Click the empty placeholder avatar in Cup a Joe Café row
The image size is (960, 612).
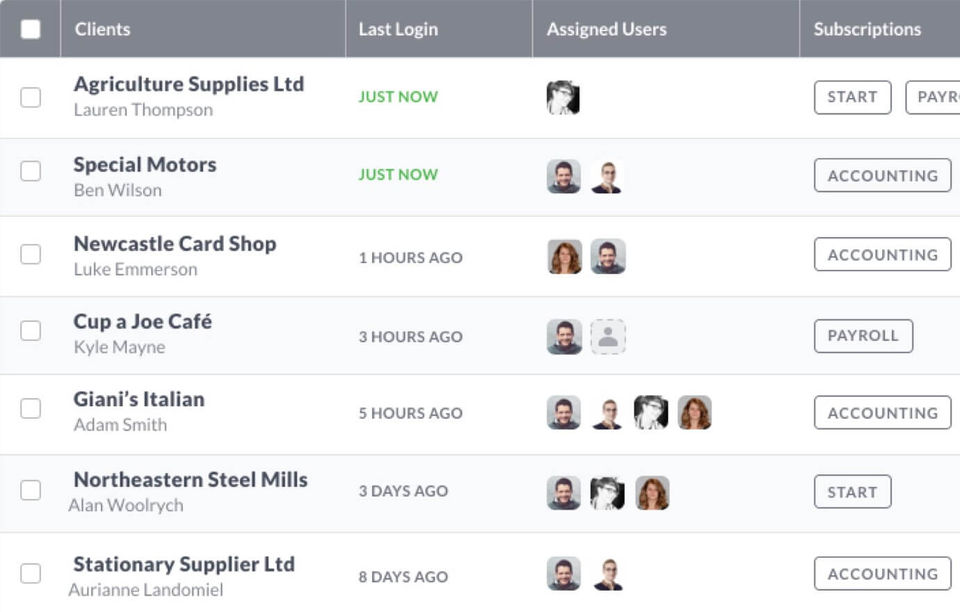607,337
